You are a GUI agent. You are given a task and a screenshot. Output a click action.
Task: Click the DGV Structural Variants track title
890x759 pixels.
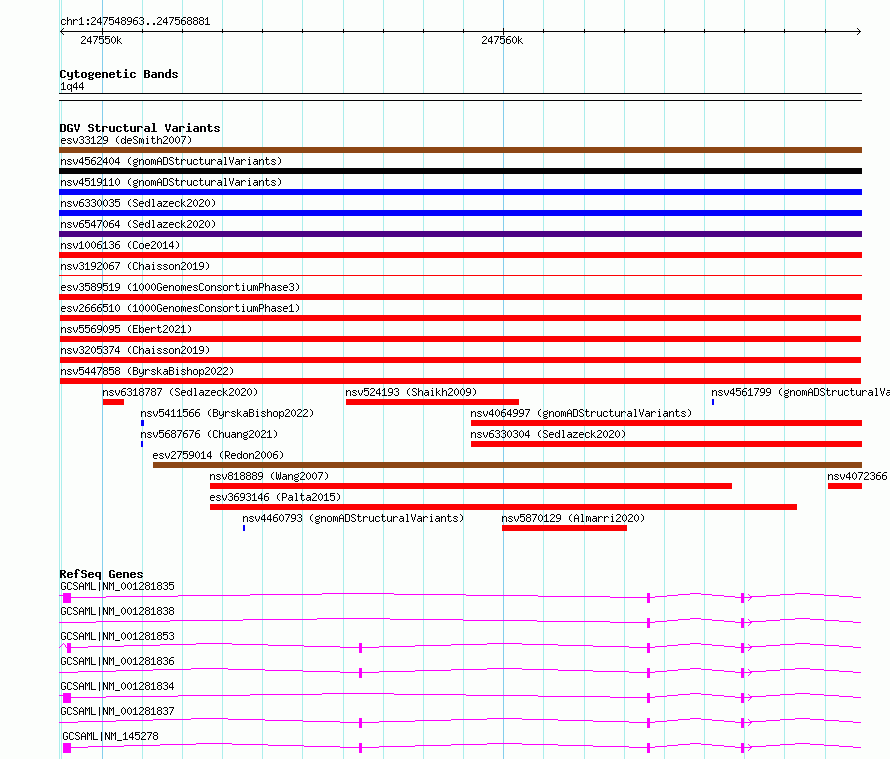click(x=140, y=128)
